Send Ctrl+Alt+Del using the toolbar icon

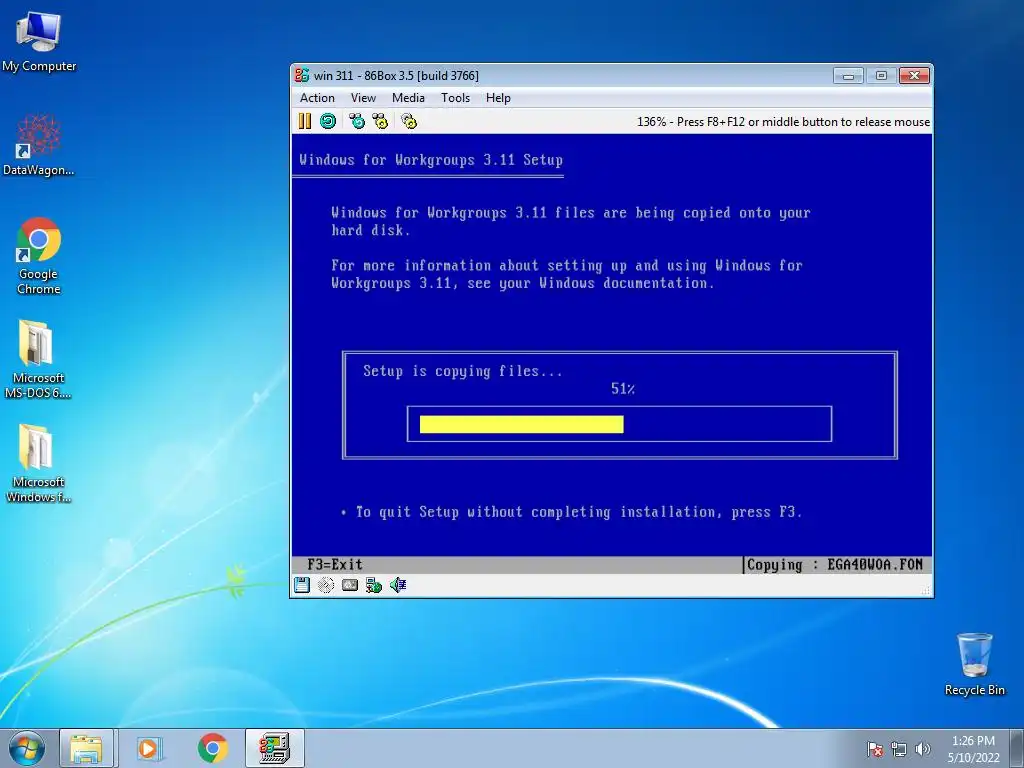point(357,121)
